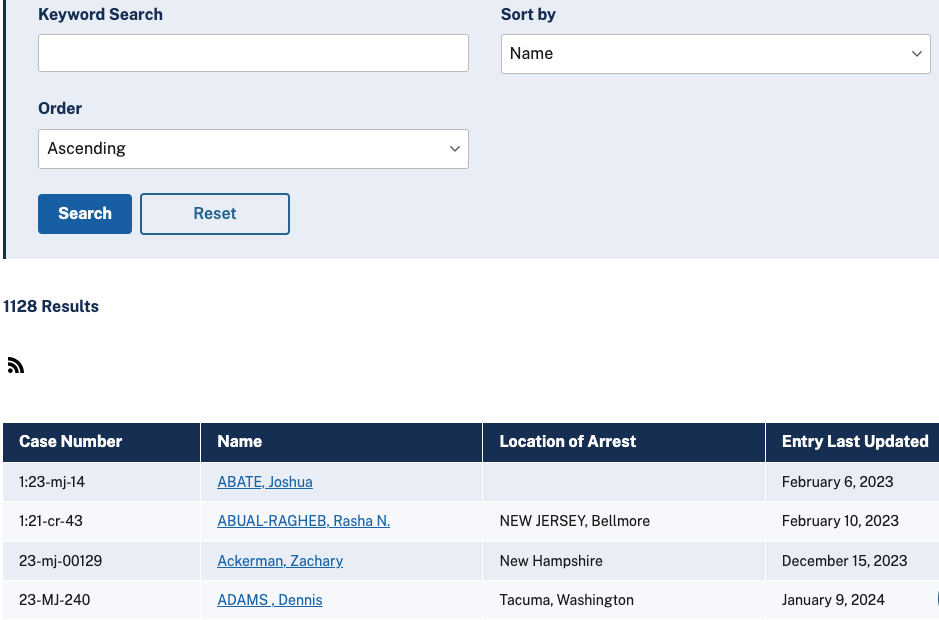Viewport: 939px width, 620px height.
Task: Open the Ackerman, Zachary link
Action: click(x=280, y=561)
